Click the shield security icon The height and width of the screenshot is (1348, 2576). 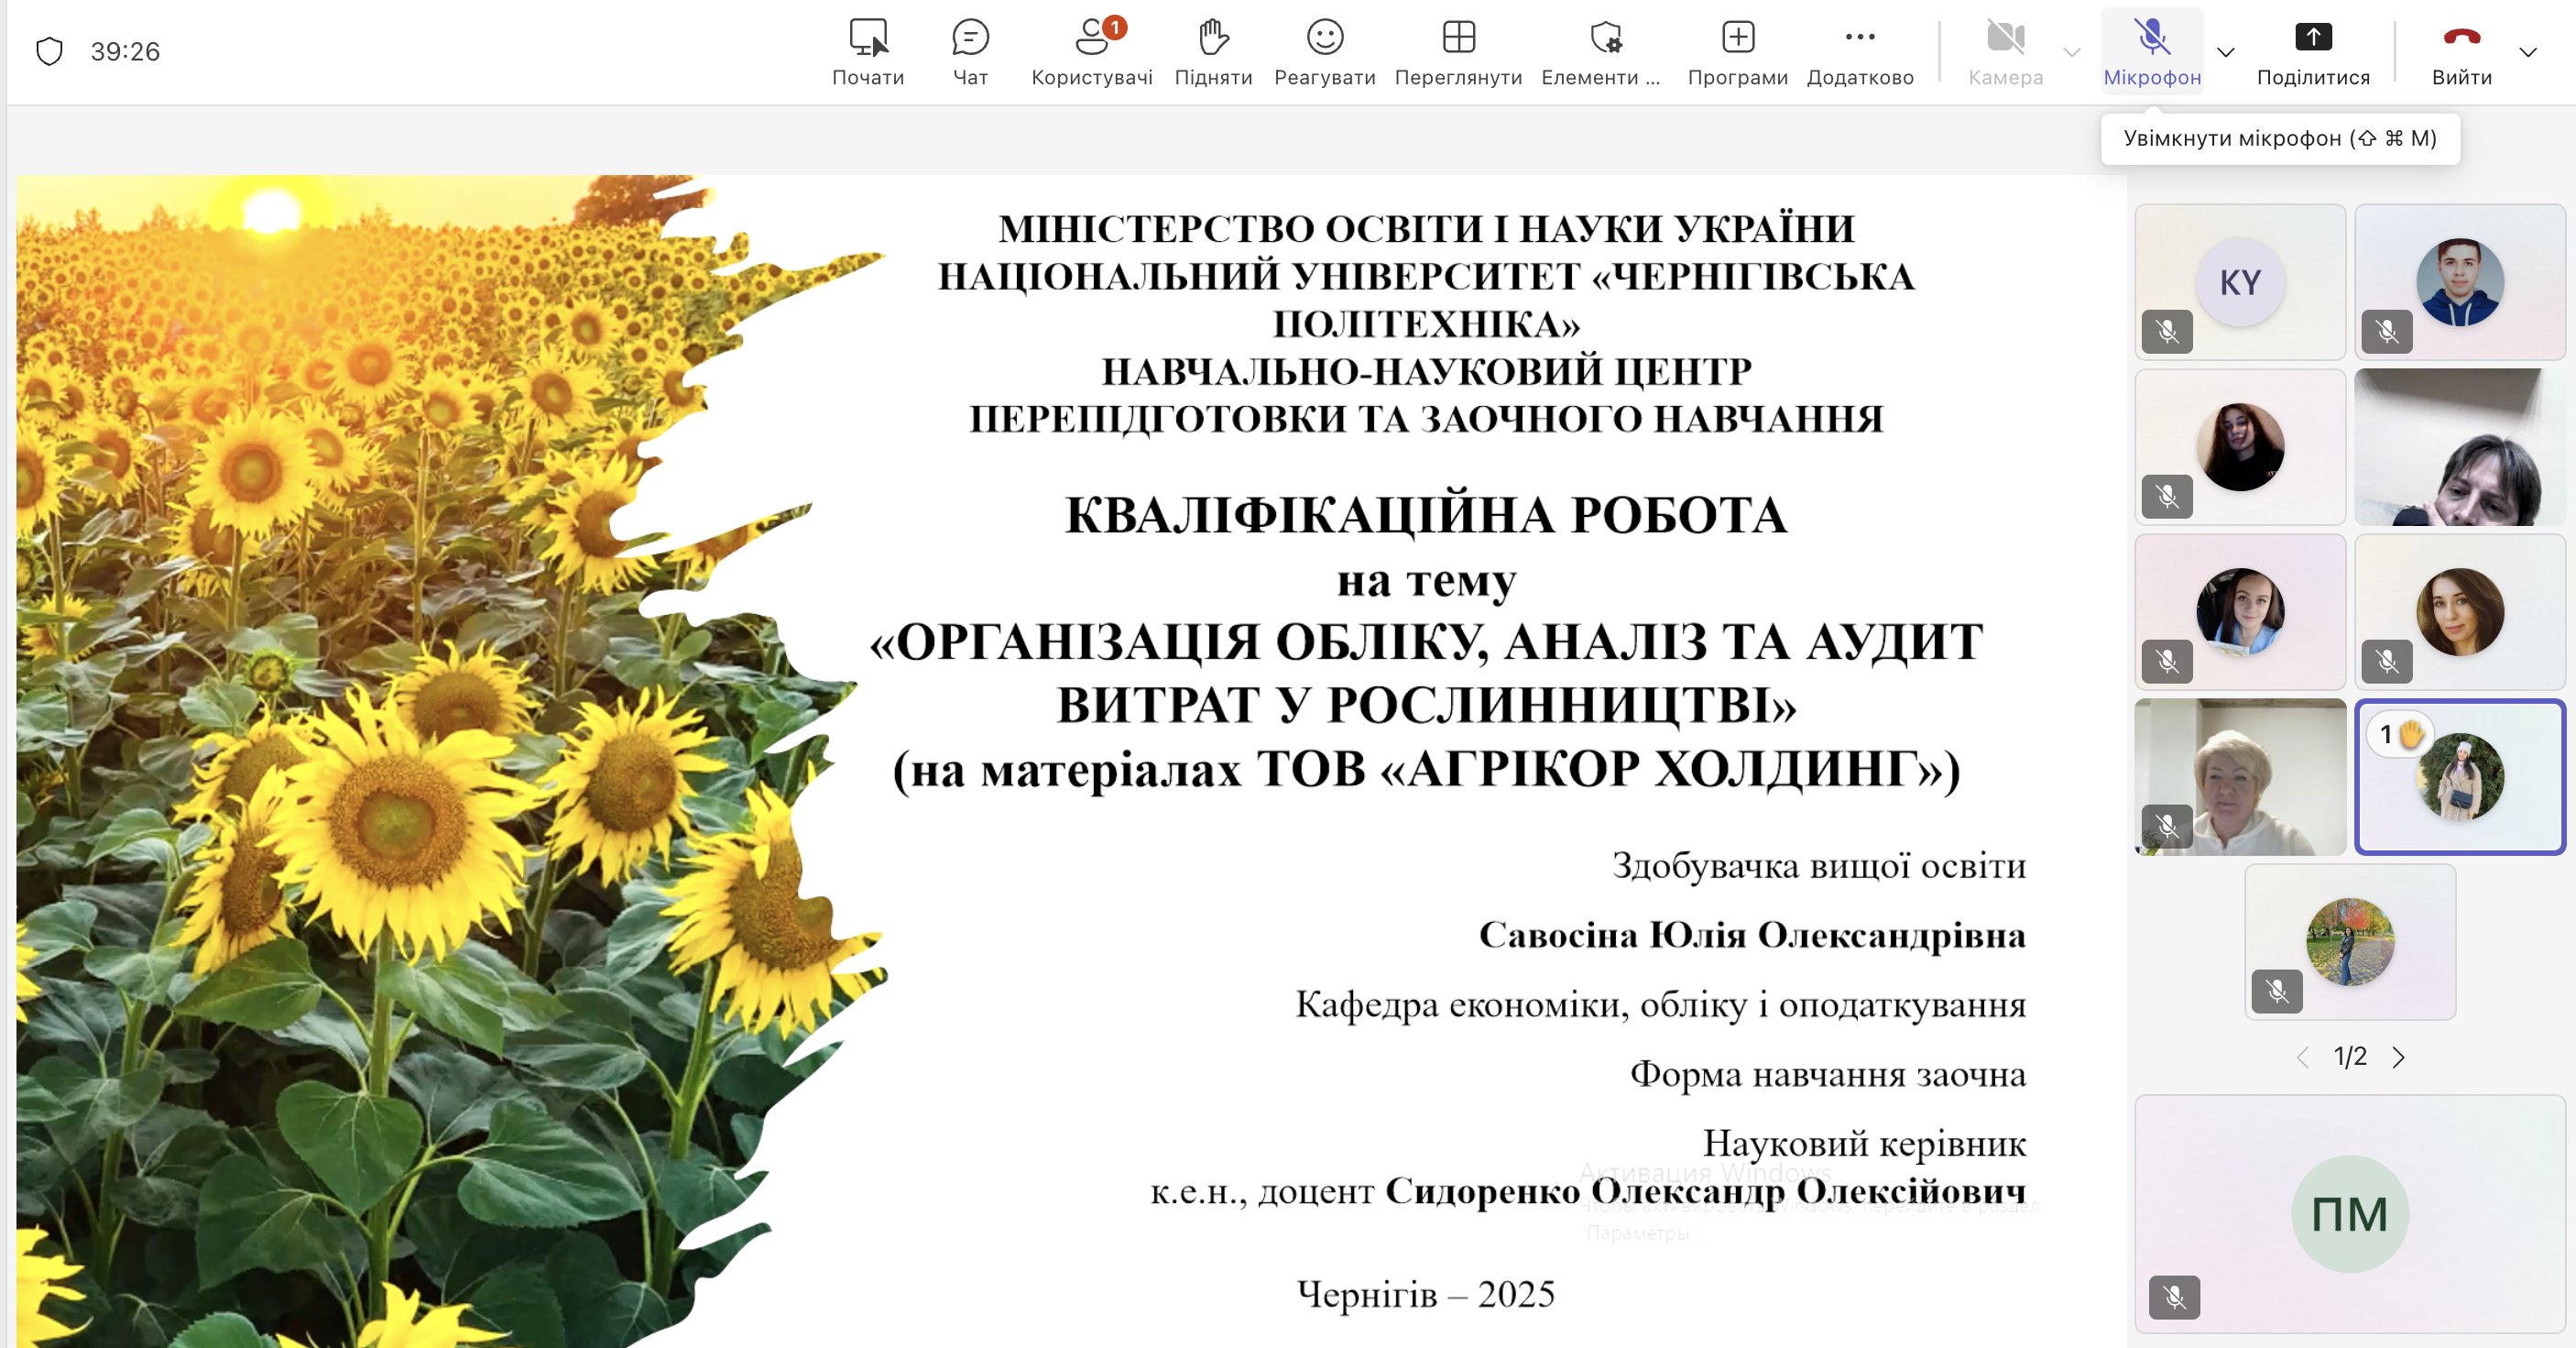point(49,51)
